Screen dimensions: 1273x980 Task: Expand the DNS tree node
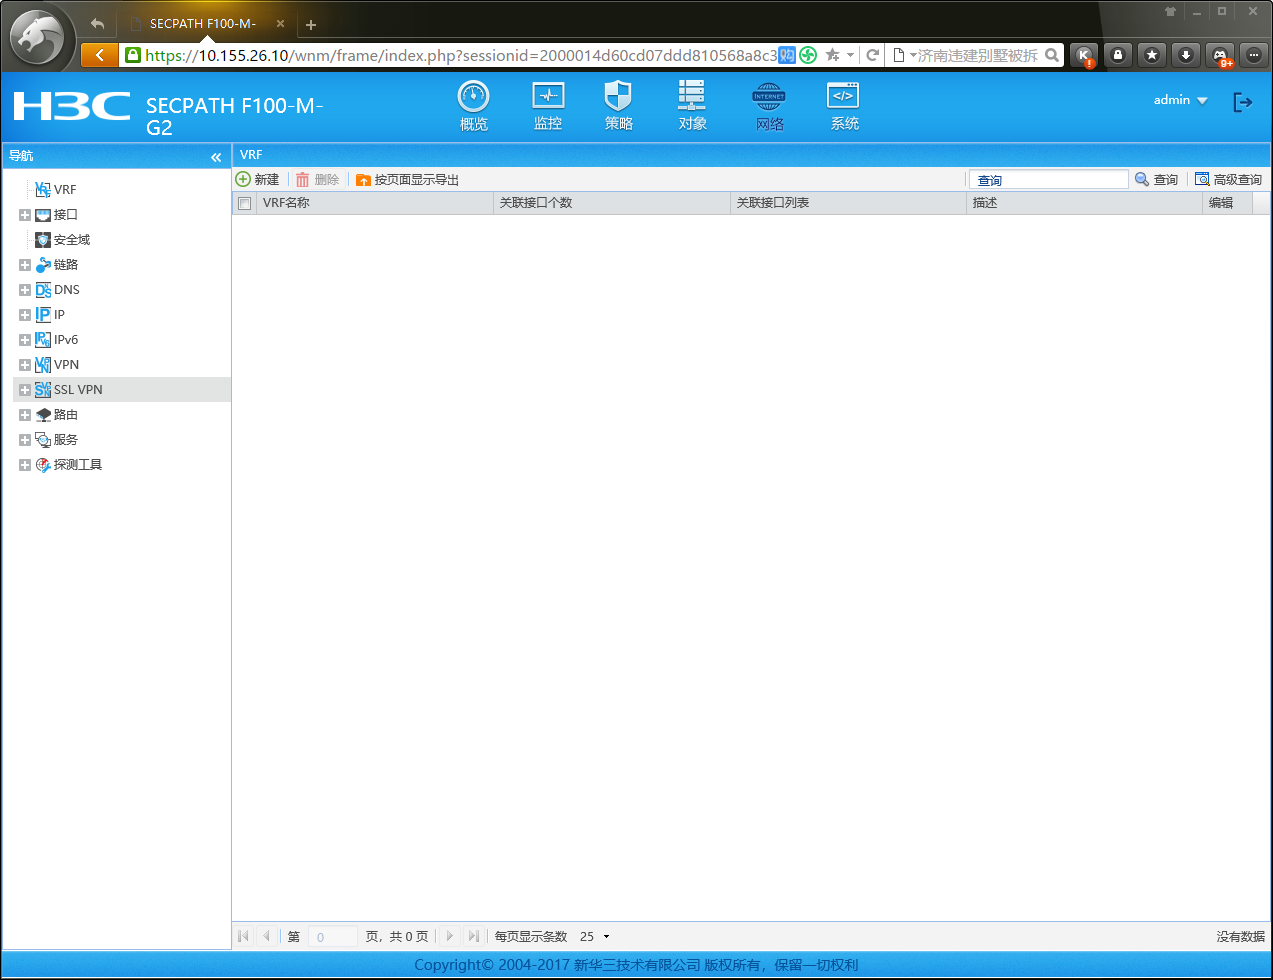point(25,290)
